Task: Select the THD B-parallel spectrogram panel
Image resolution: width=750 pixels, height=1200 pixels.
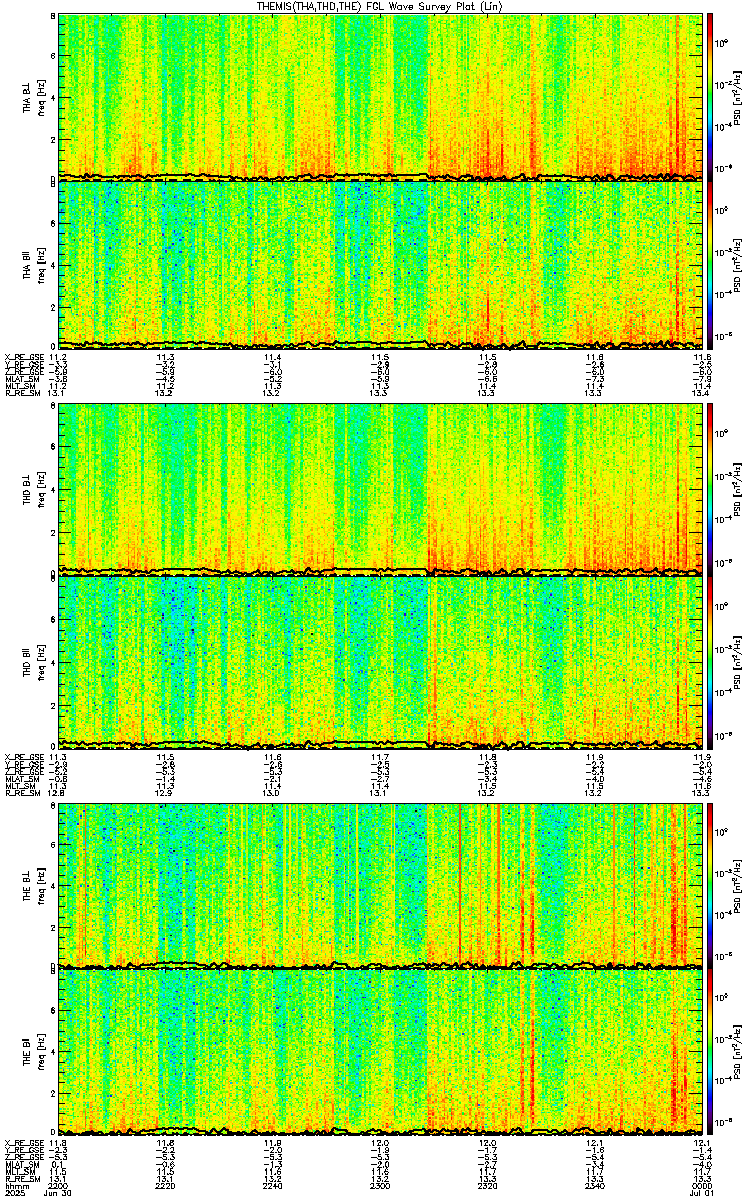Action: (380, 660)
